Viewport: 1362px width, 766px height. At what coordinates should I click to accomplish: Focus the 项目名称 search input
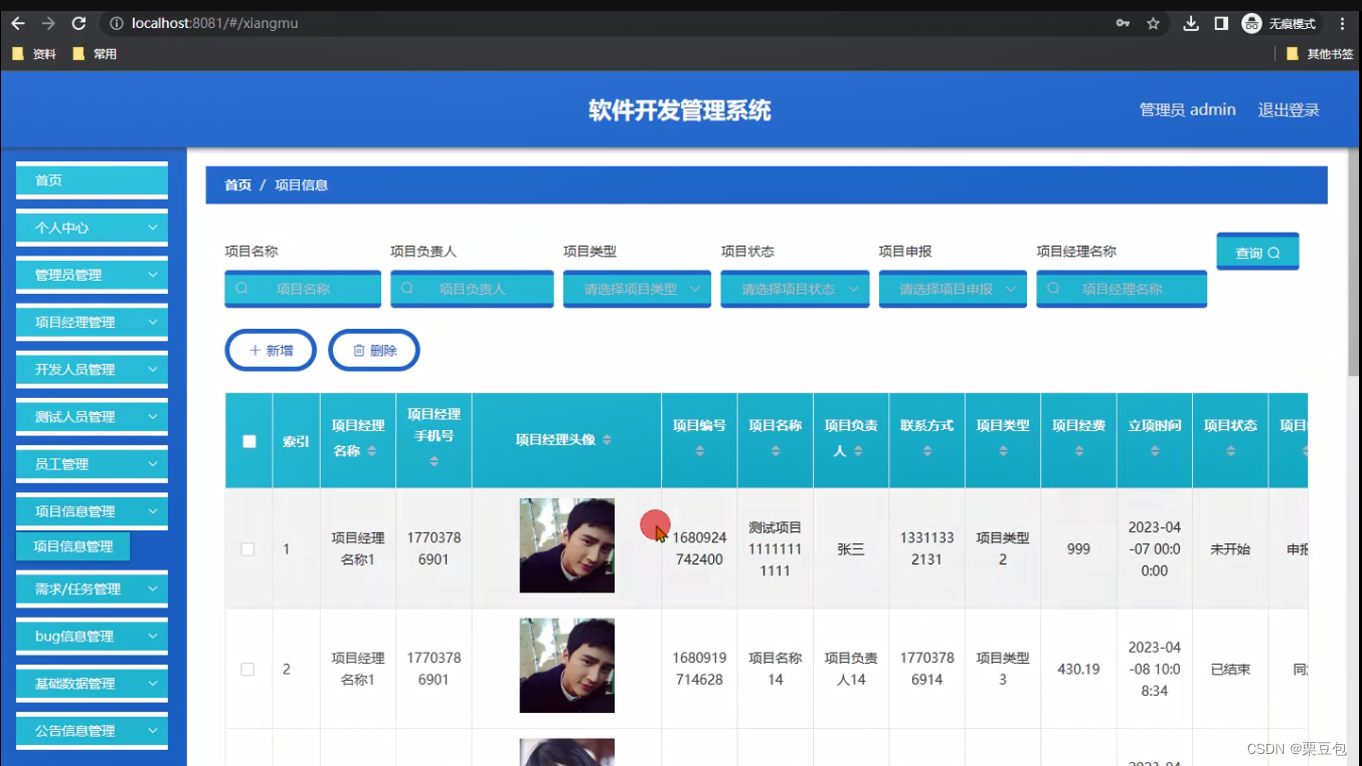tap(303, 289)
